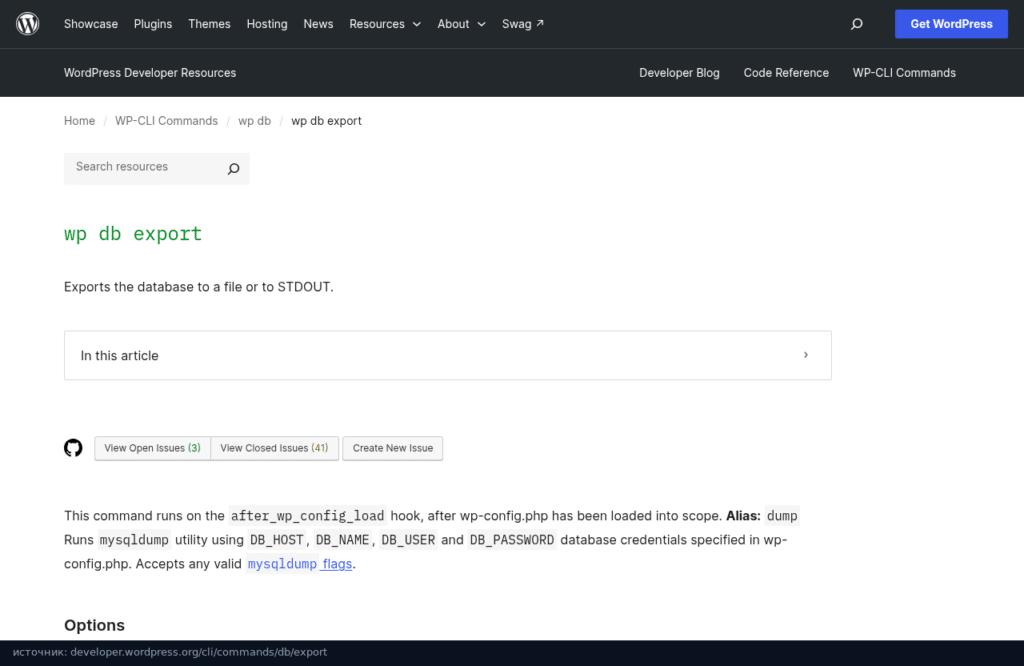Click the DB_HOST code text

tap(277, 540)
